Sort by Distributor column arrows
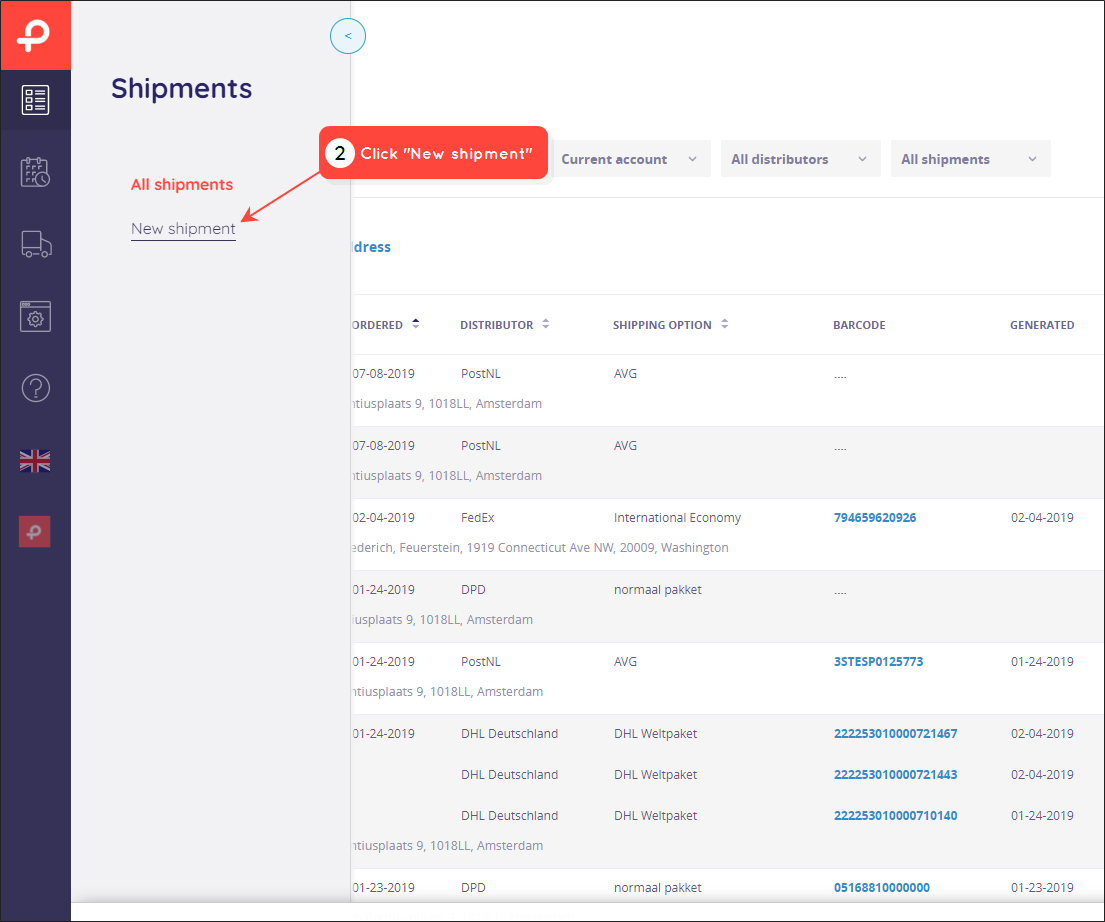 [545, 324]
